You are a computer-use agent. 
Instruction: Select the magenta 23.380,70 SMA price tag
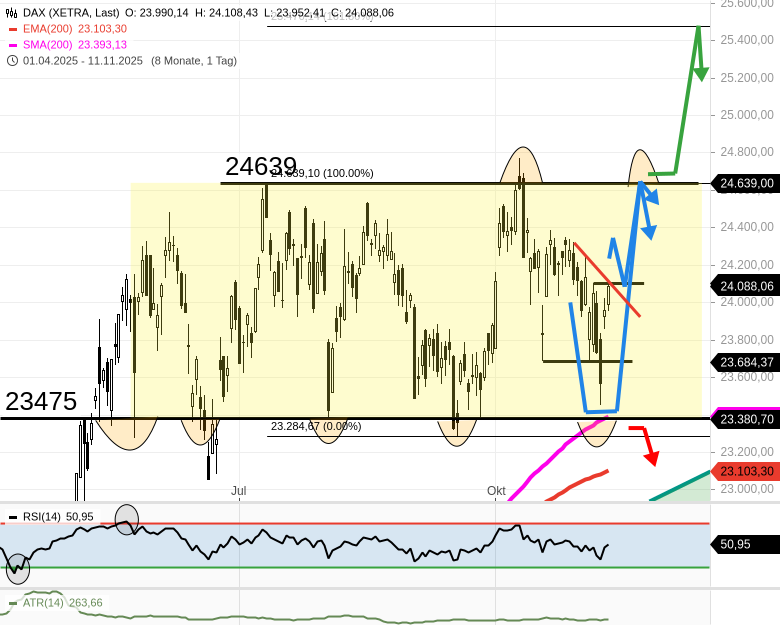coord(746,419)
